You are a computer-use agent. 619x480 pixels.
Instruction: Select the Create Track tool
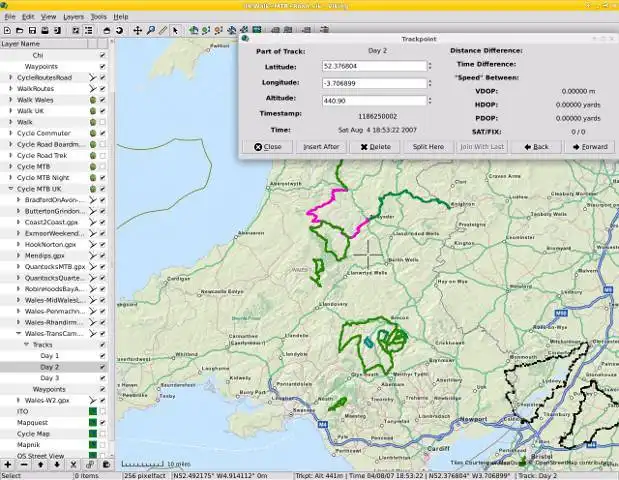[206, 30]
